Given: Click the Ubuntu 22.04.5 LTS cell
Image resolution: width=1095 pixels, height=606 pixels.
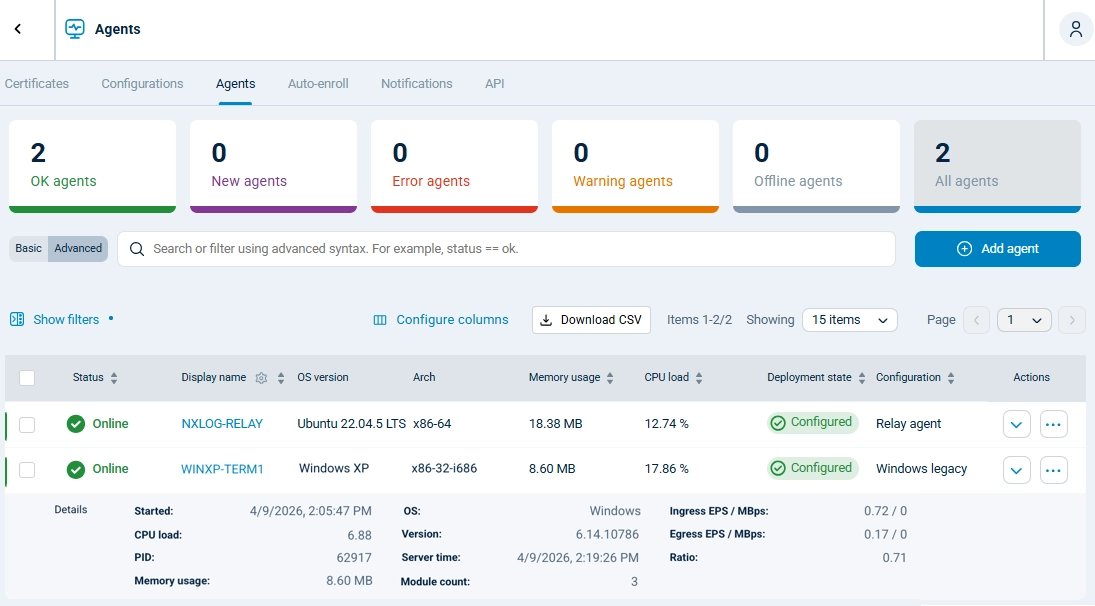Looking at the screenshot, I should 351,424.
